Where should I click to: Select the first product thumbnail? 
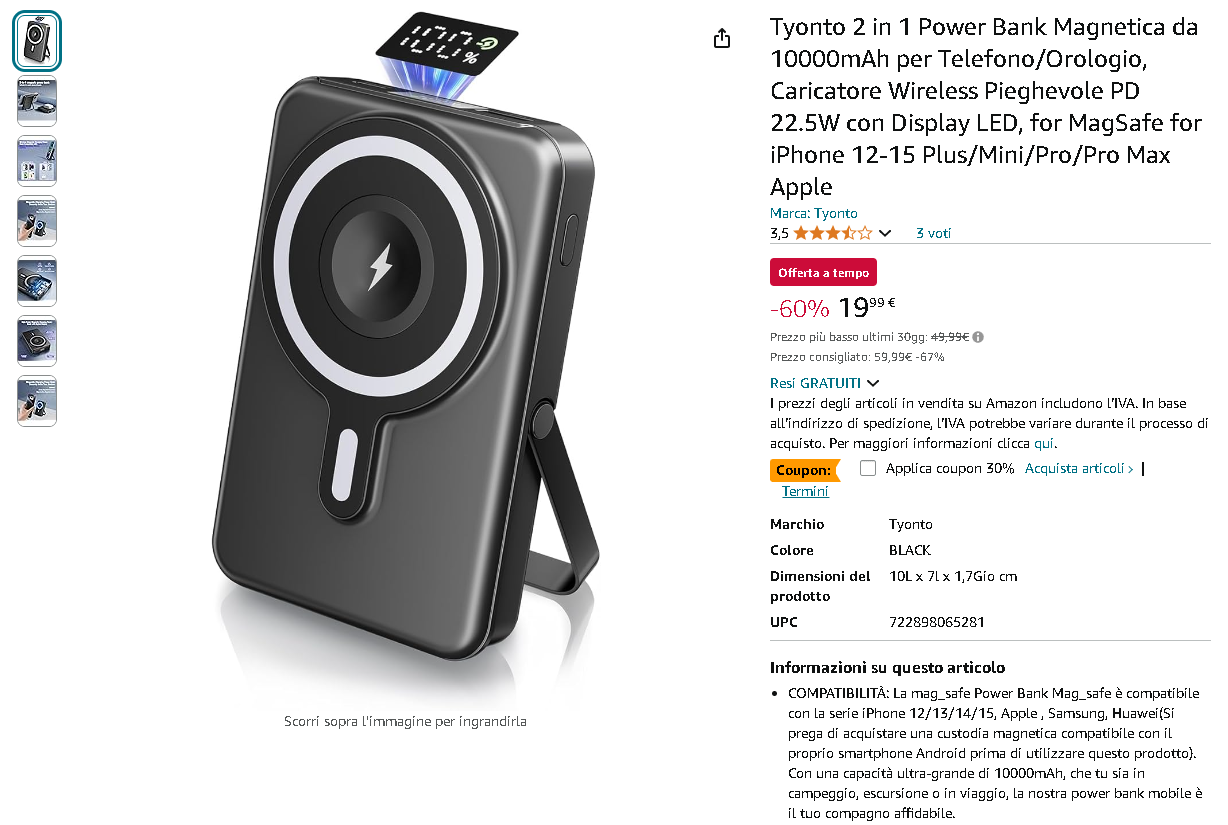pyautogui.click(x=37, y=41)
